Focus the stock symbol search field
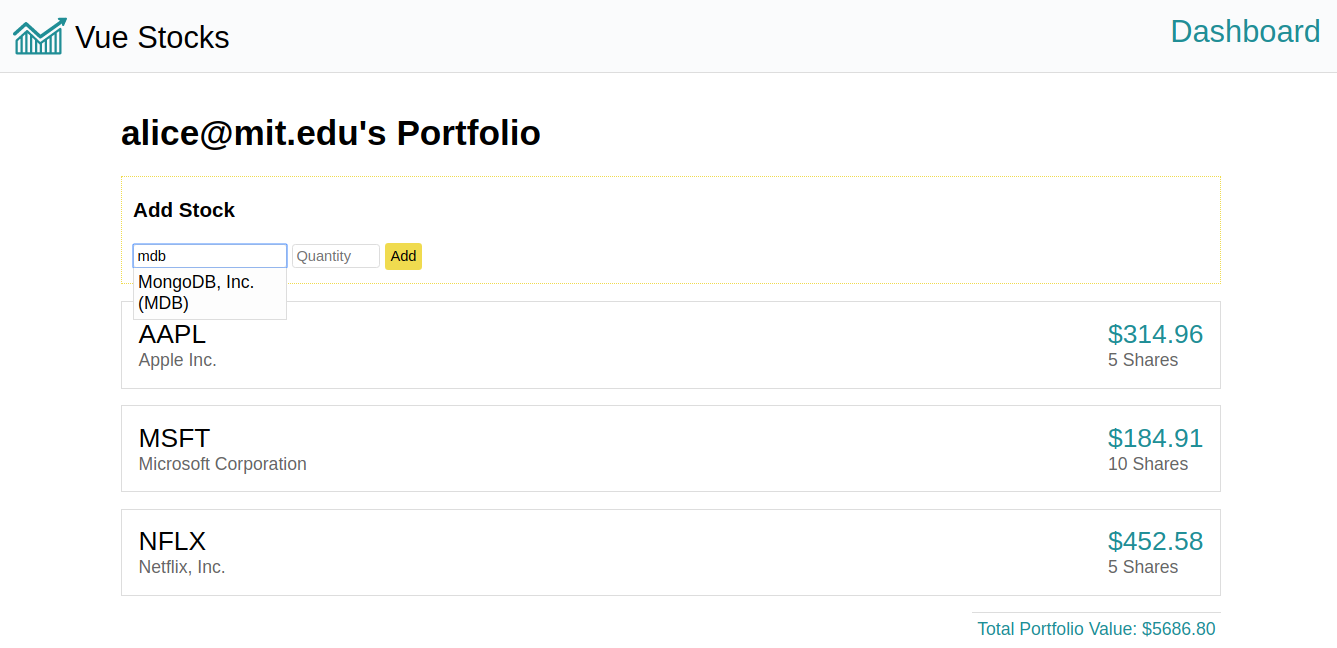The height and width of the screenshot is (648, 1337). 210,256
